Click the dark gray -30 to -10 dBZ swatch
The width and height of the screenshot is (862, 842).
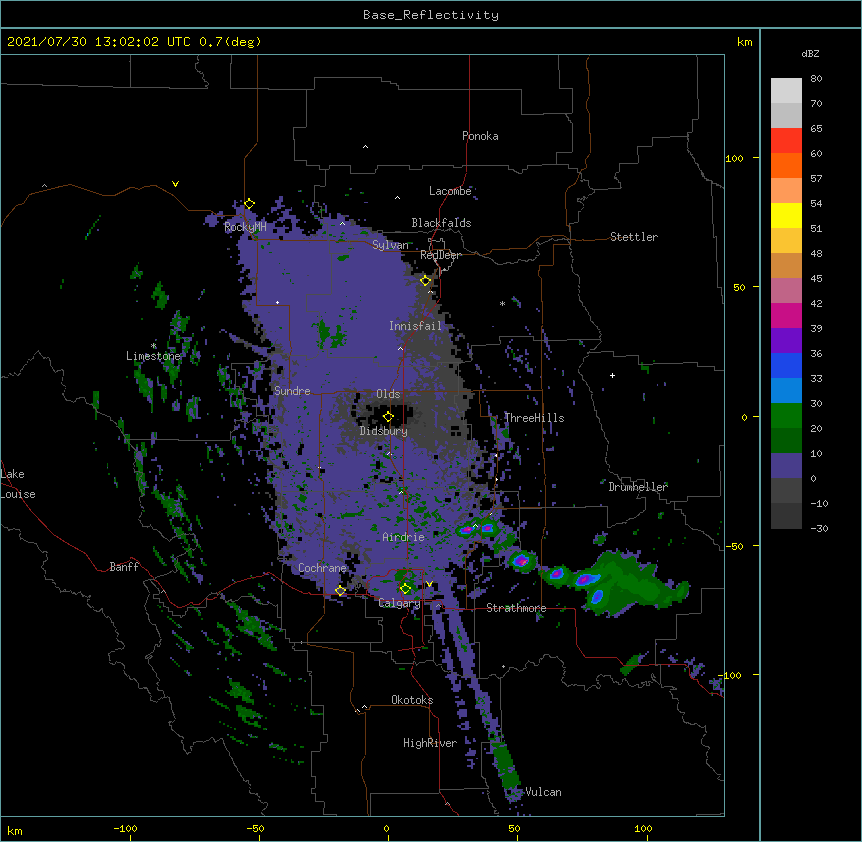[x=786, y=516]
